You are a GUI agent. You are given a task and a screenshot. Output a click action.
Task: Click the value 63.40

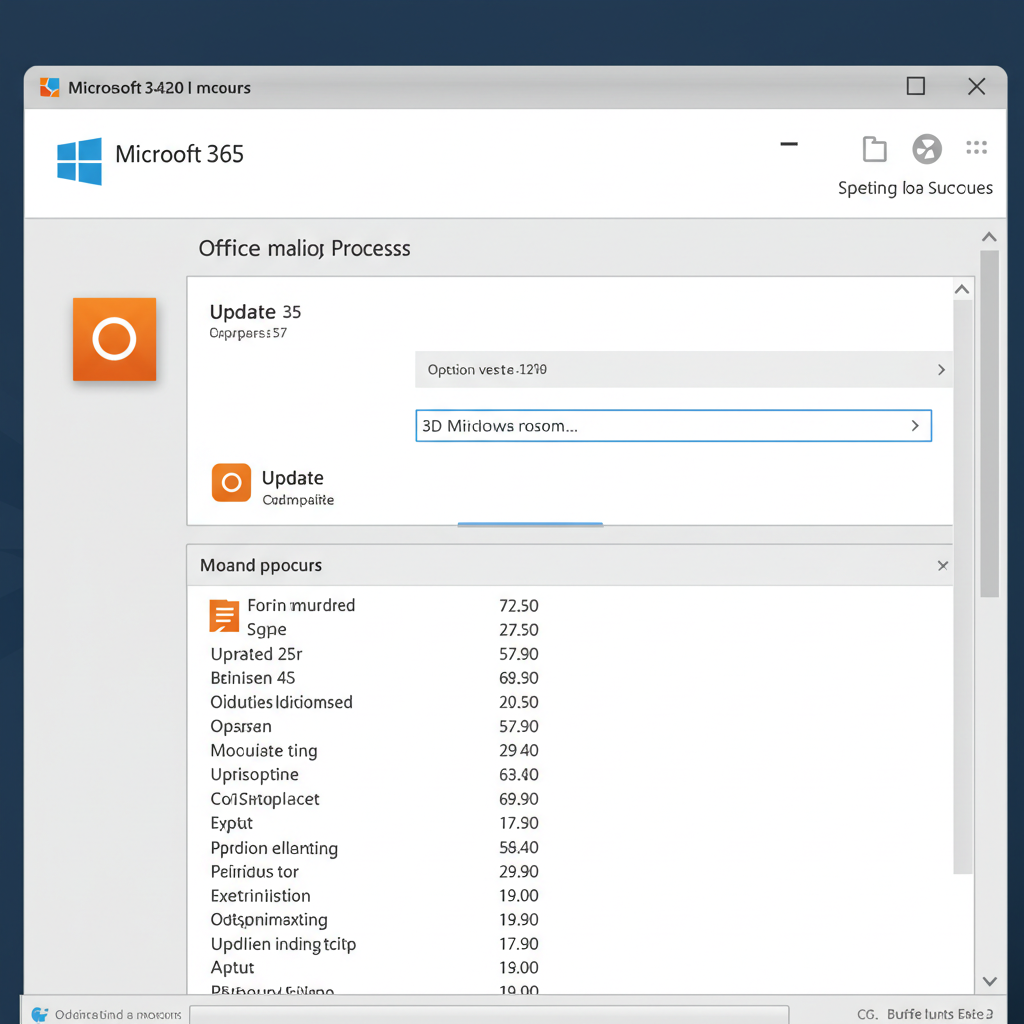519,775
